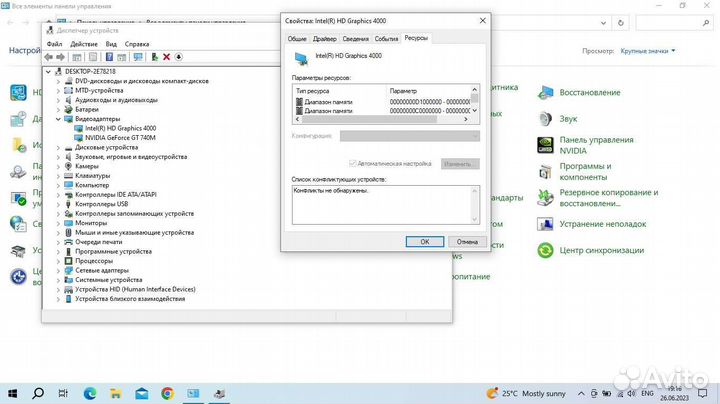Expand the Дисковые устройства node
The image size is (720, 404).
point(58,147)
